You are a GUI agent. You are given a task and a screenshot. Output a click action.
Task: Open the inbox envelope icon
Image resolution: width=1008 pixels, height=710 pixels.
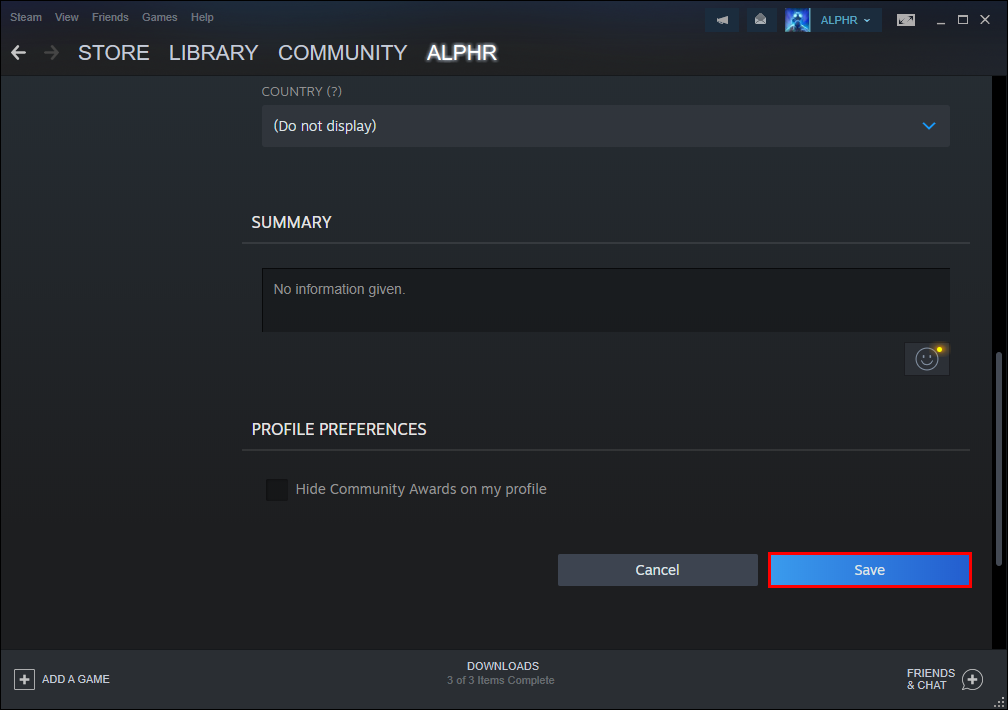point(760,20)
